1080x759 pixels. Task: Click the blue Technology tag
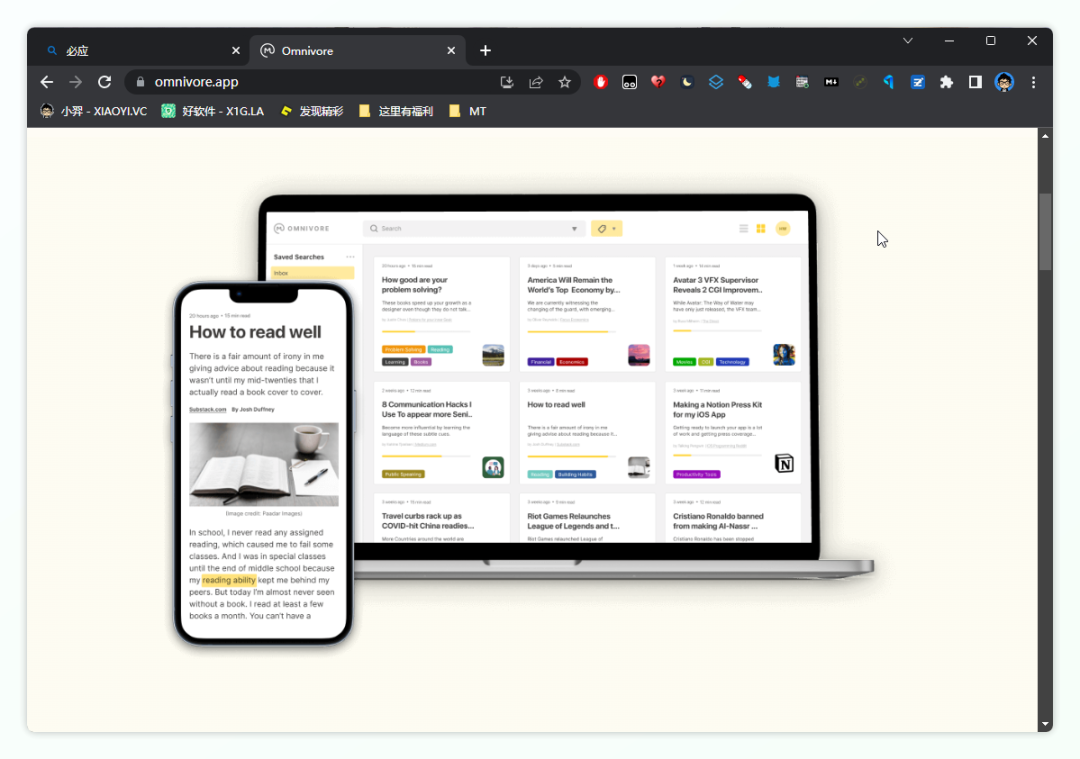click(732, 362)
